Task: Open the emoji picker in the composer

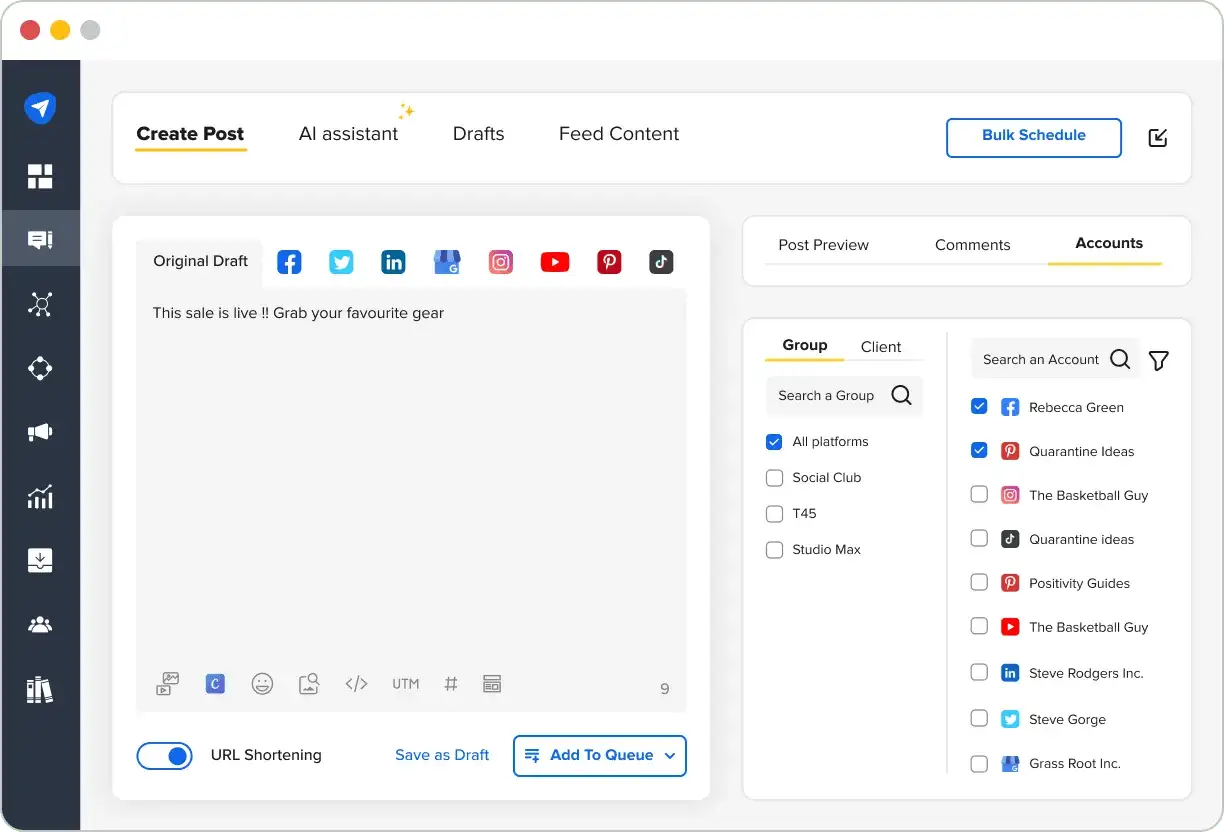Action: [x=262, y=683]
